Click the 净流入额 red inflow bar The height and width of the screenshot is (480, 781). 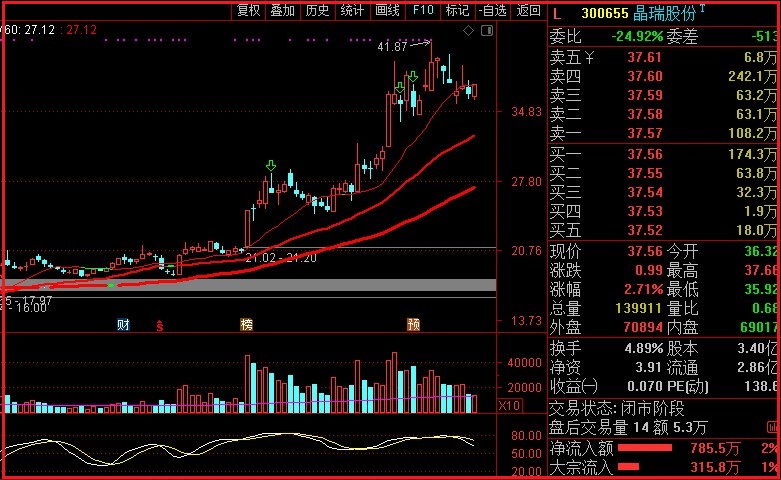tap(645, 448)
